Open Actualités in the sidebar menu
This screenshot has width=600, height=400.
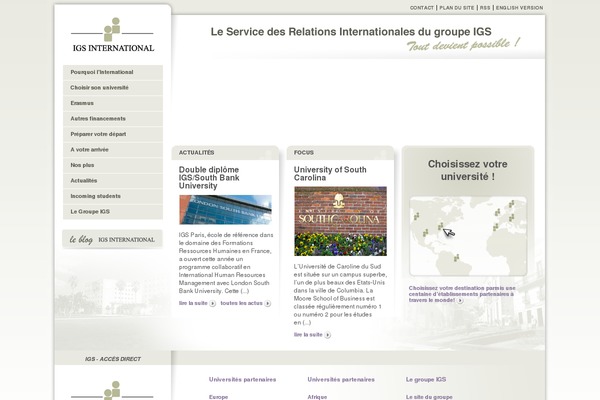[113, 181]
